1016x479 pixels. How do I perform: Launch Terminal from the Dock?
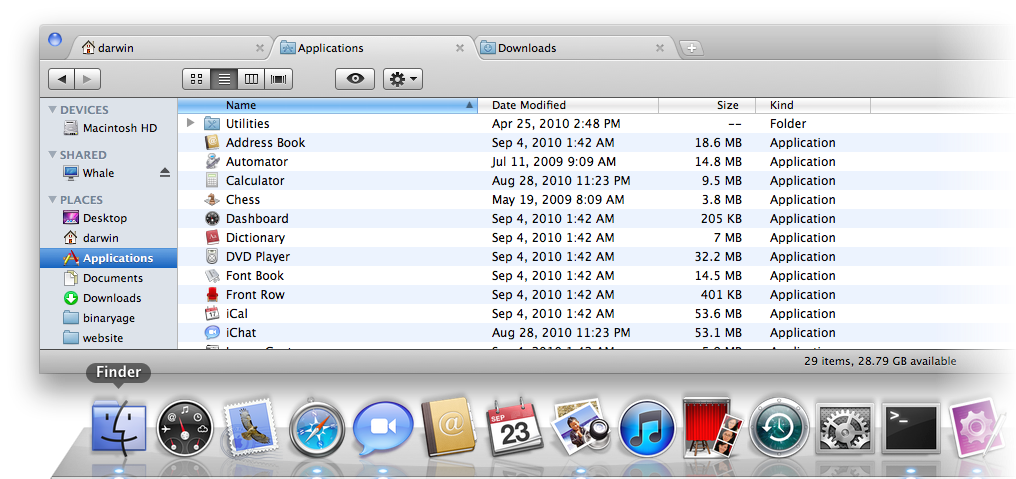pos(912,427)
